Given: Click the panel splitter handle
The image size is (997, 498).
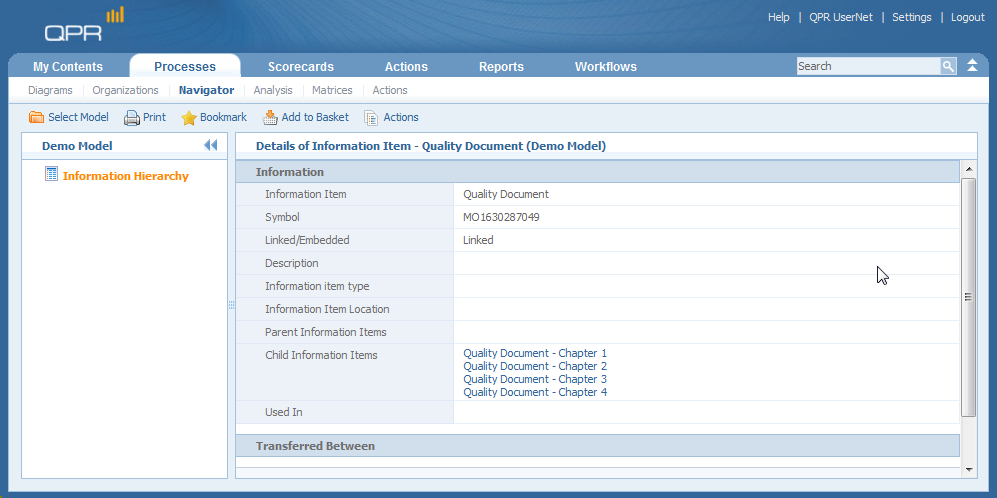Looking at the screenshot, I should pyautogui.click(x=231, y=305).
